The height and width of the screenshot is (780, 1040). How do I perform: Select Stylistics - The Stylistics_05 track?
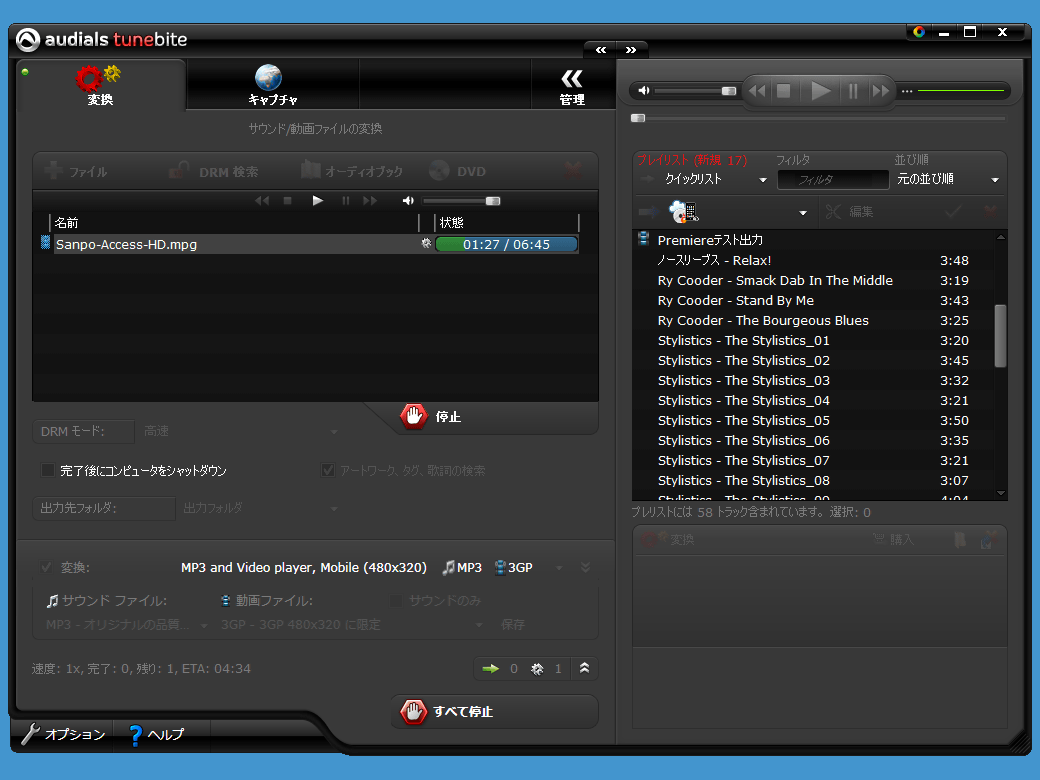point(814,421)
